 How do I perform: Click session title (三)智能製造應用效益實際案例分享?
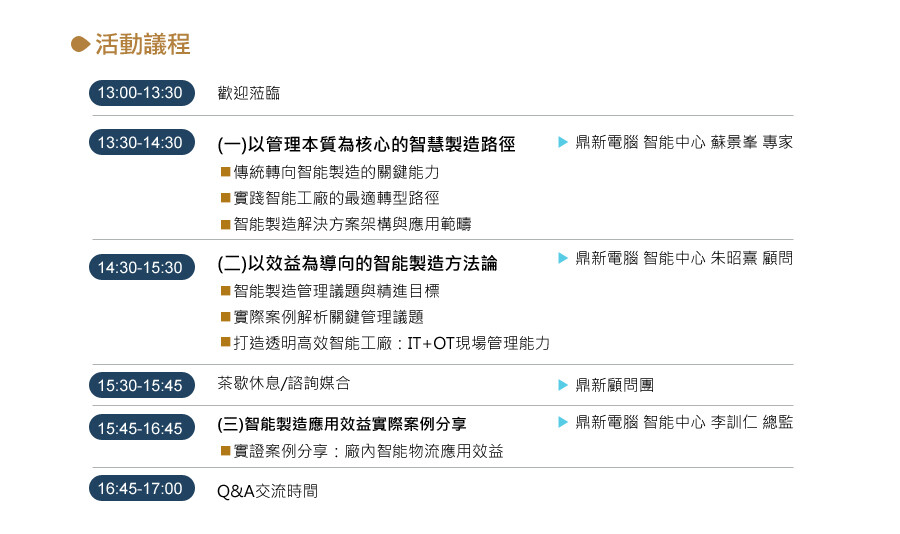coord(342,424)
